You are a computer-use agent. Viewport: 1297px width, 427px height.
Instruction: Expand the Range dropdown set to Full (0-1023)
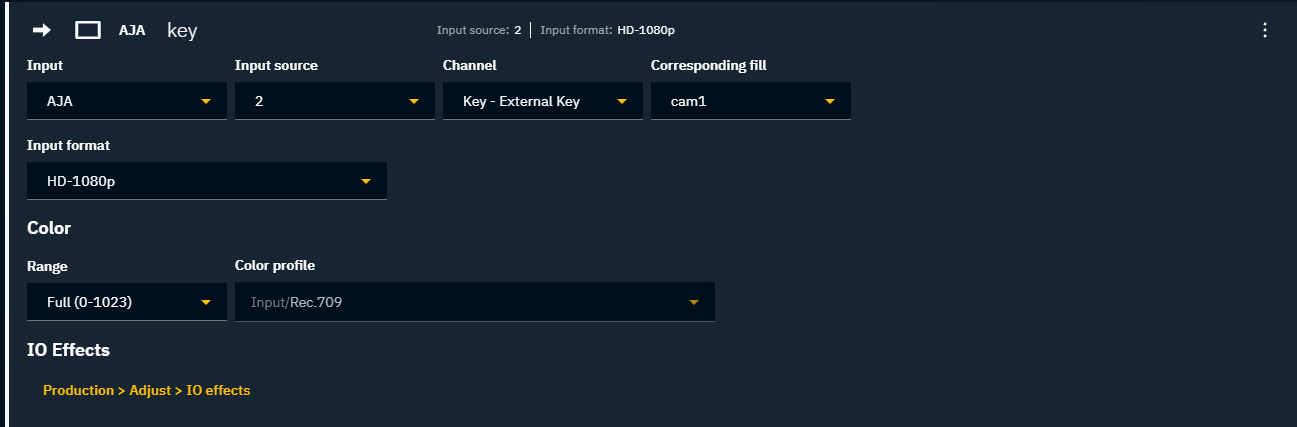point(127,302)
